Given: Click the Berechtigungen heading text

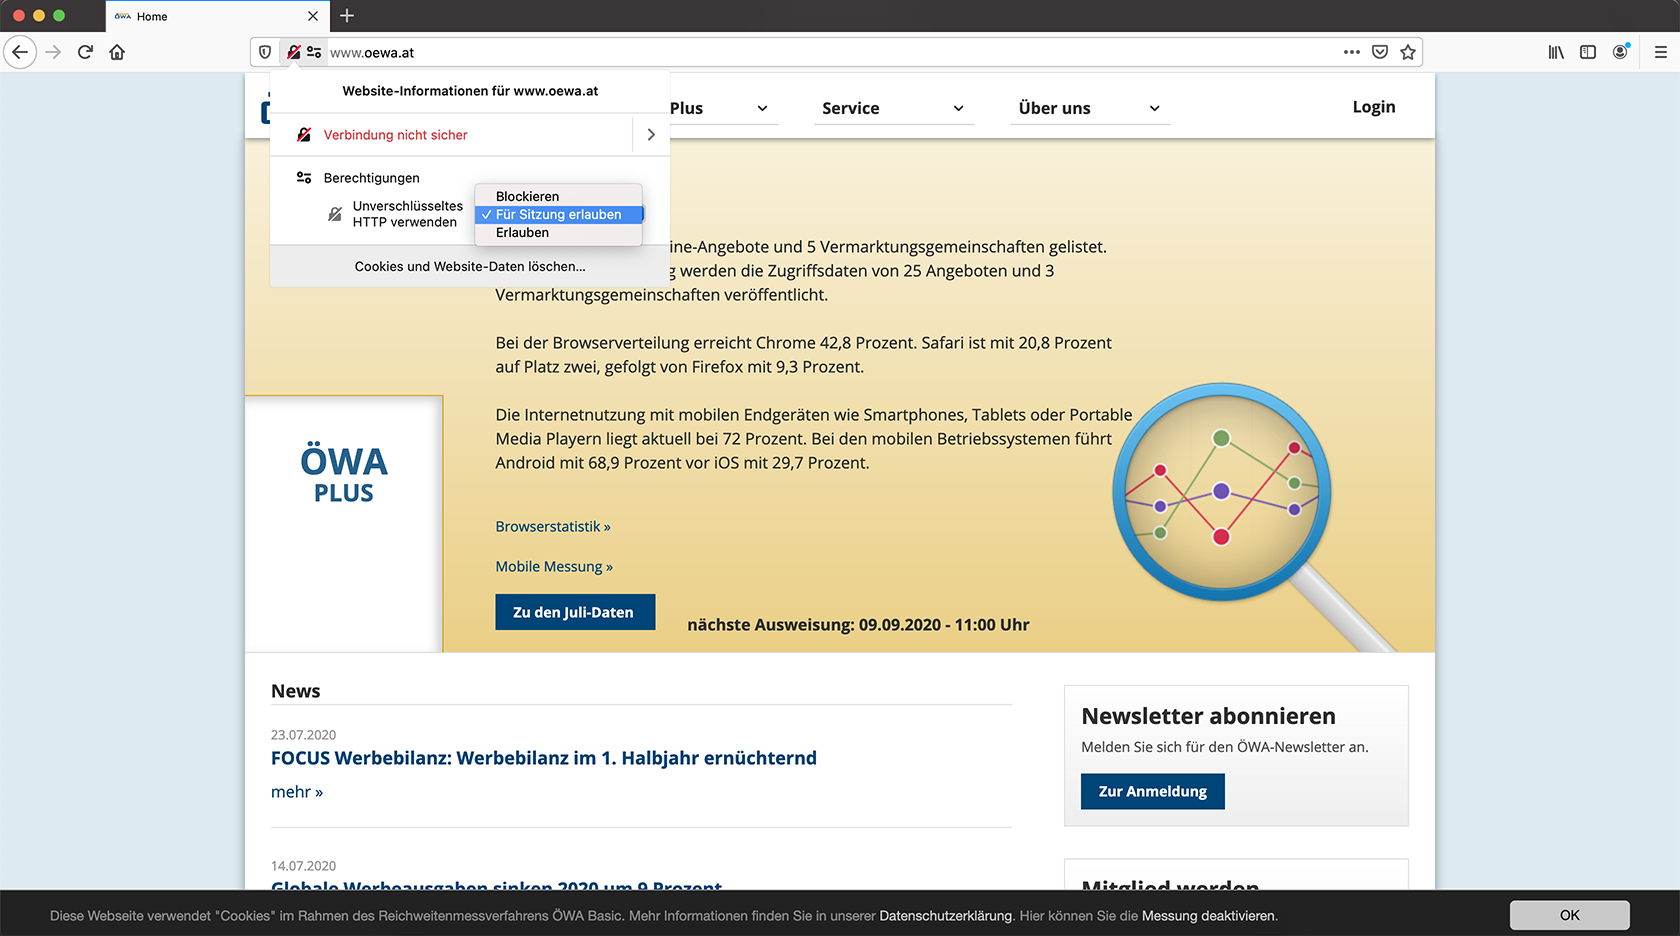Looking at the screenshot, I should [372, 178].
